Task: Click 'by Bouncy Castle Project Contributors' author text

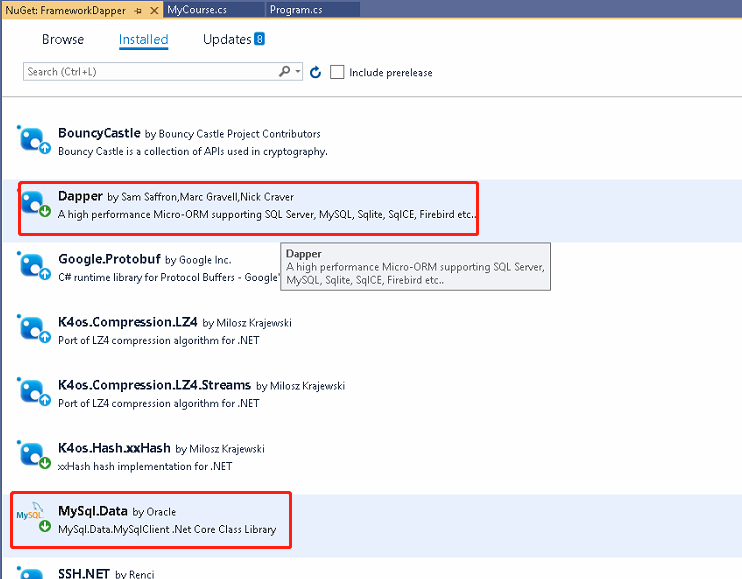Action: (x=232, y=134)
